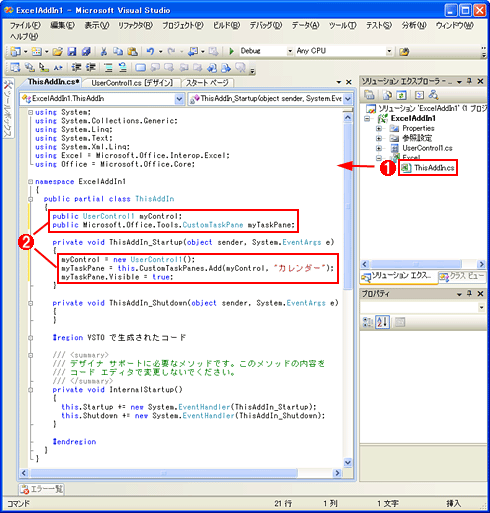The height and width of the screenshot is (513, 490).
Task: Toggle auto-hide pin on the Properties panel
Action: 469,293
